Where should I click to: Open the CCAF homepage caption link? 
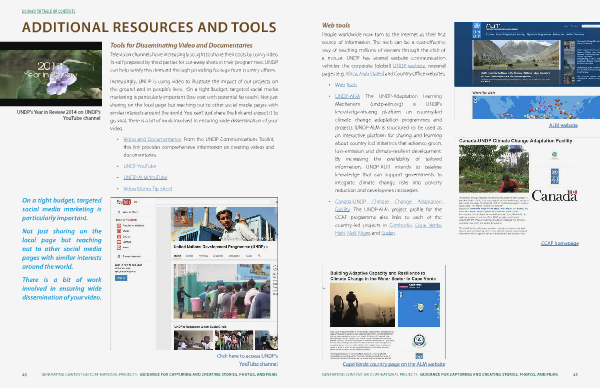coord(559,243)
